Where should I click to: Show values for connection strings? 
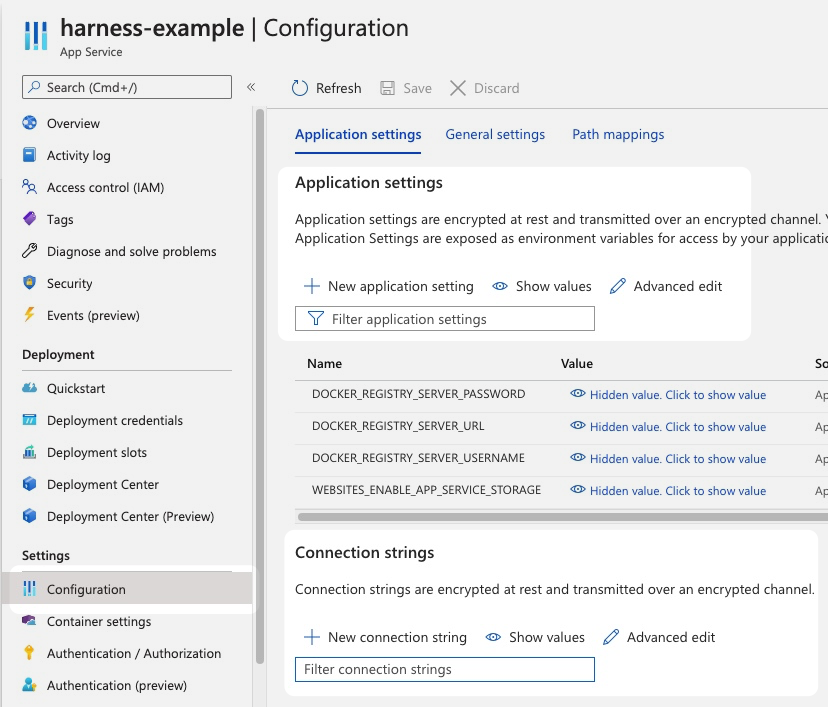535,637
